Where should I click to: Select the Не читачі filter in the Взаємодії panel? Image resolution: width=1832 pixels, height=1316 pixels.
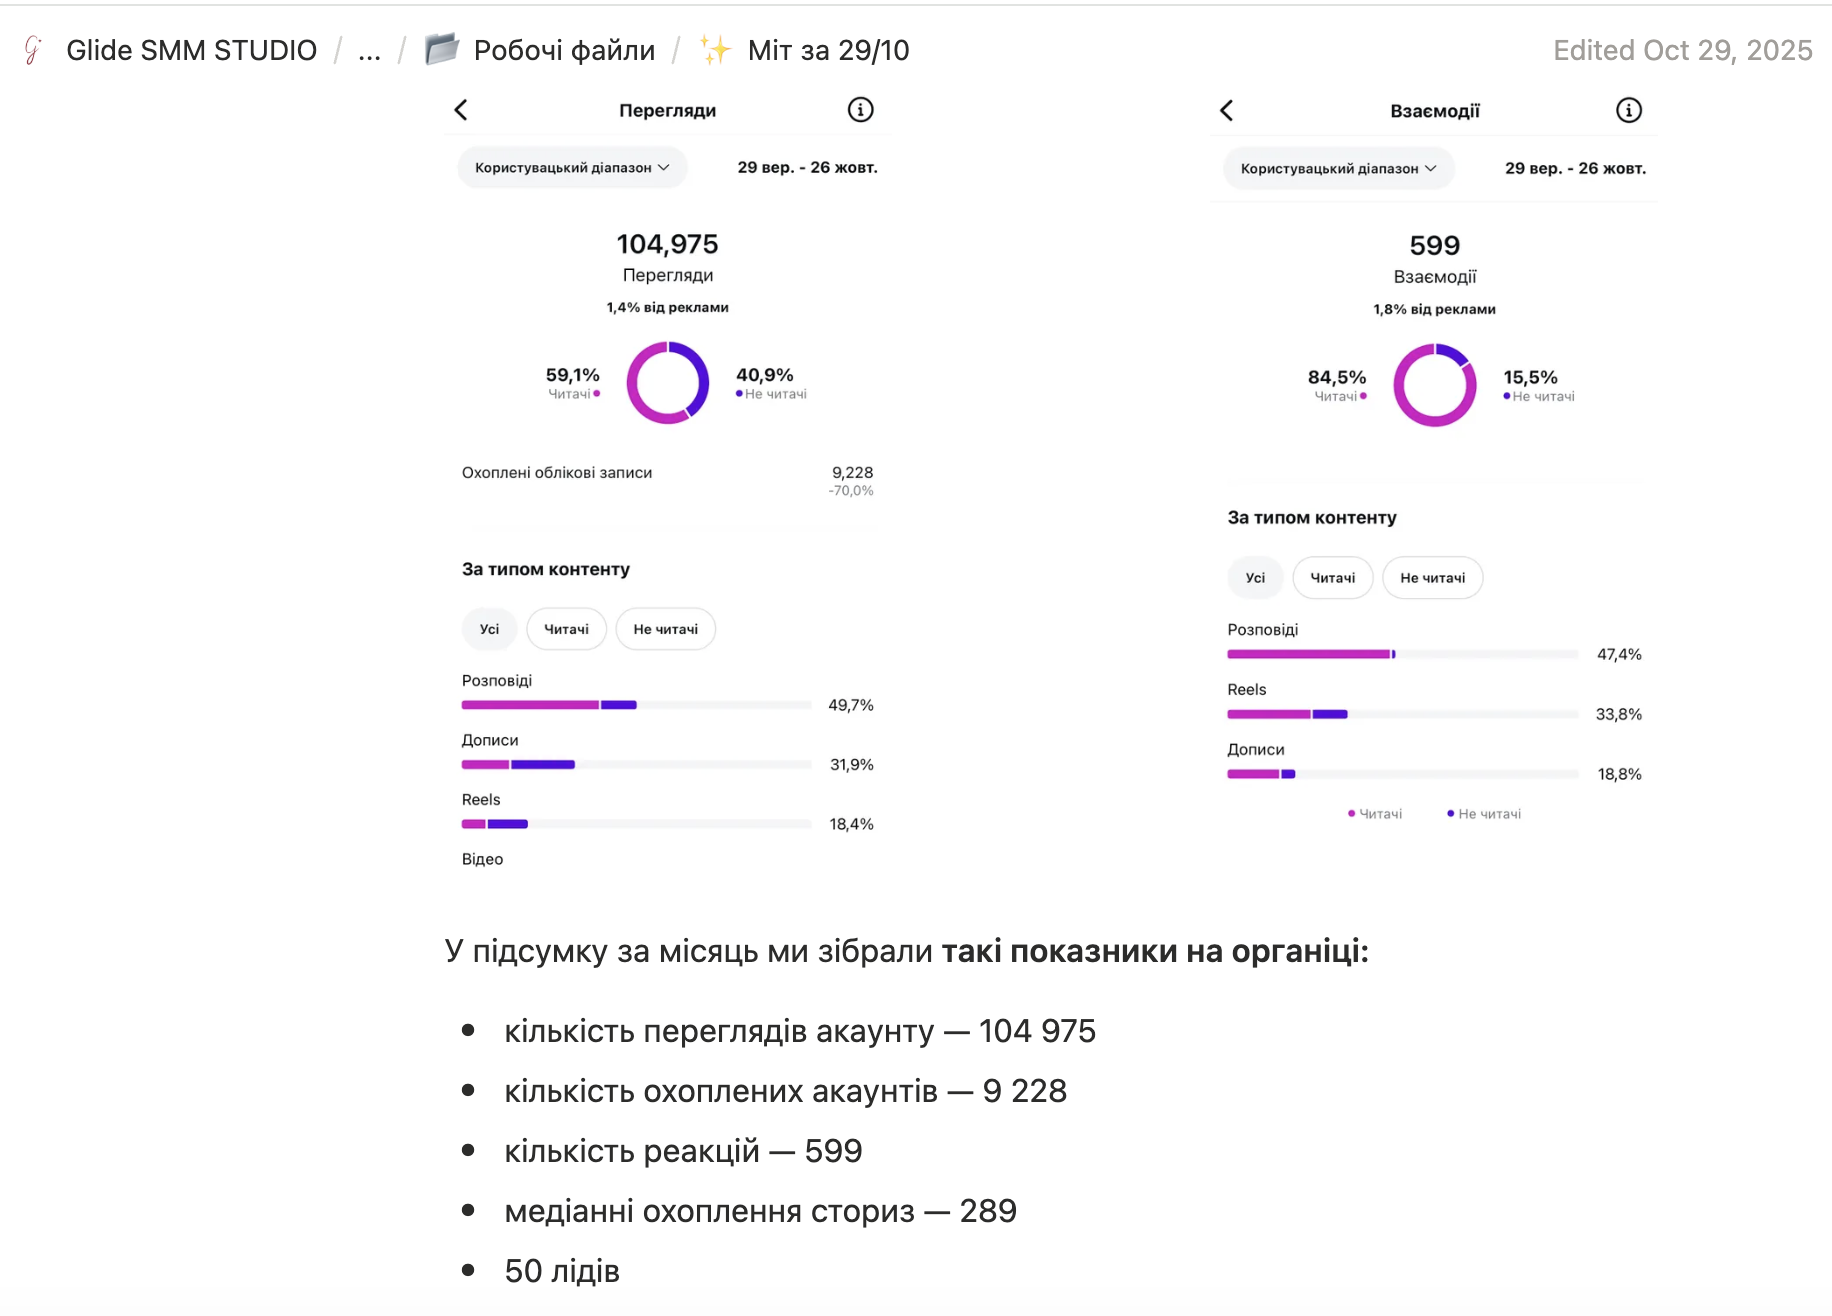coord(1432,578)
